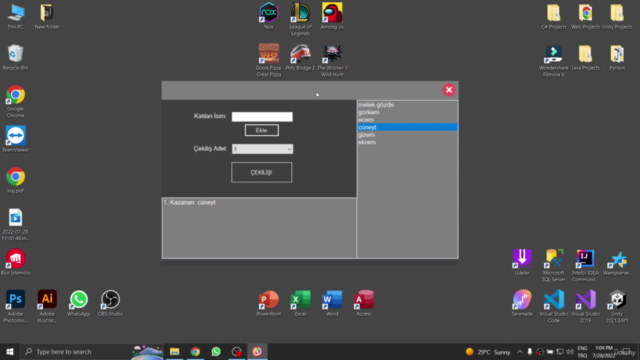The height and width of the screenshot is (360, 640).
Task: Open Python folder on desktop
Action: pyautogui.click(x=617, y=58)
